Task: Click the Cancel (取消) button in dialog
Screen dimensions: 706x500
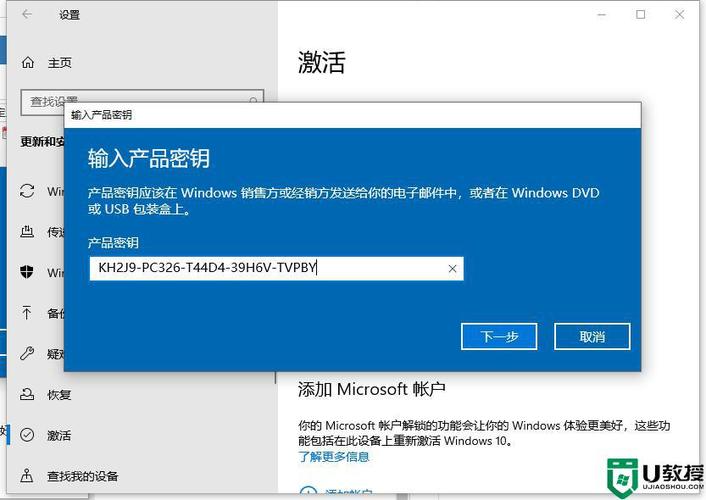Action: (592, 336)
